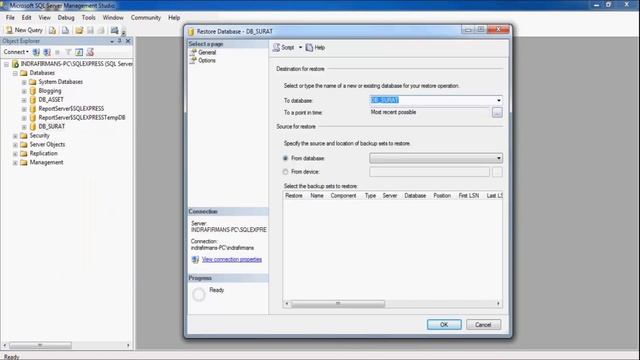This screenshot has height=360, width=640.
Task: Select ReportServer$SQLEXPRESSTempDB database
Action: pos(82,118)
